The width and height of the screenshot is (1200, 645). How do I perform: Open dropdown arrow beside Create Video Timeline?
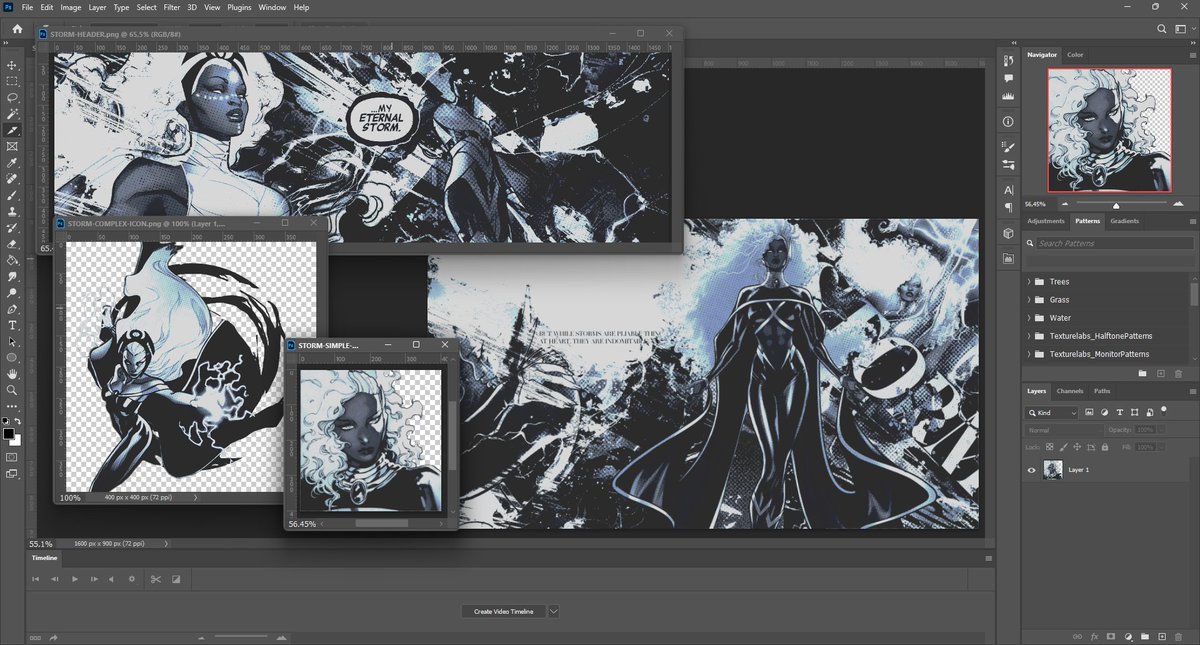553,611
